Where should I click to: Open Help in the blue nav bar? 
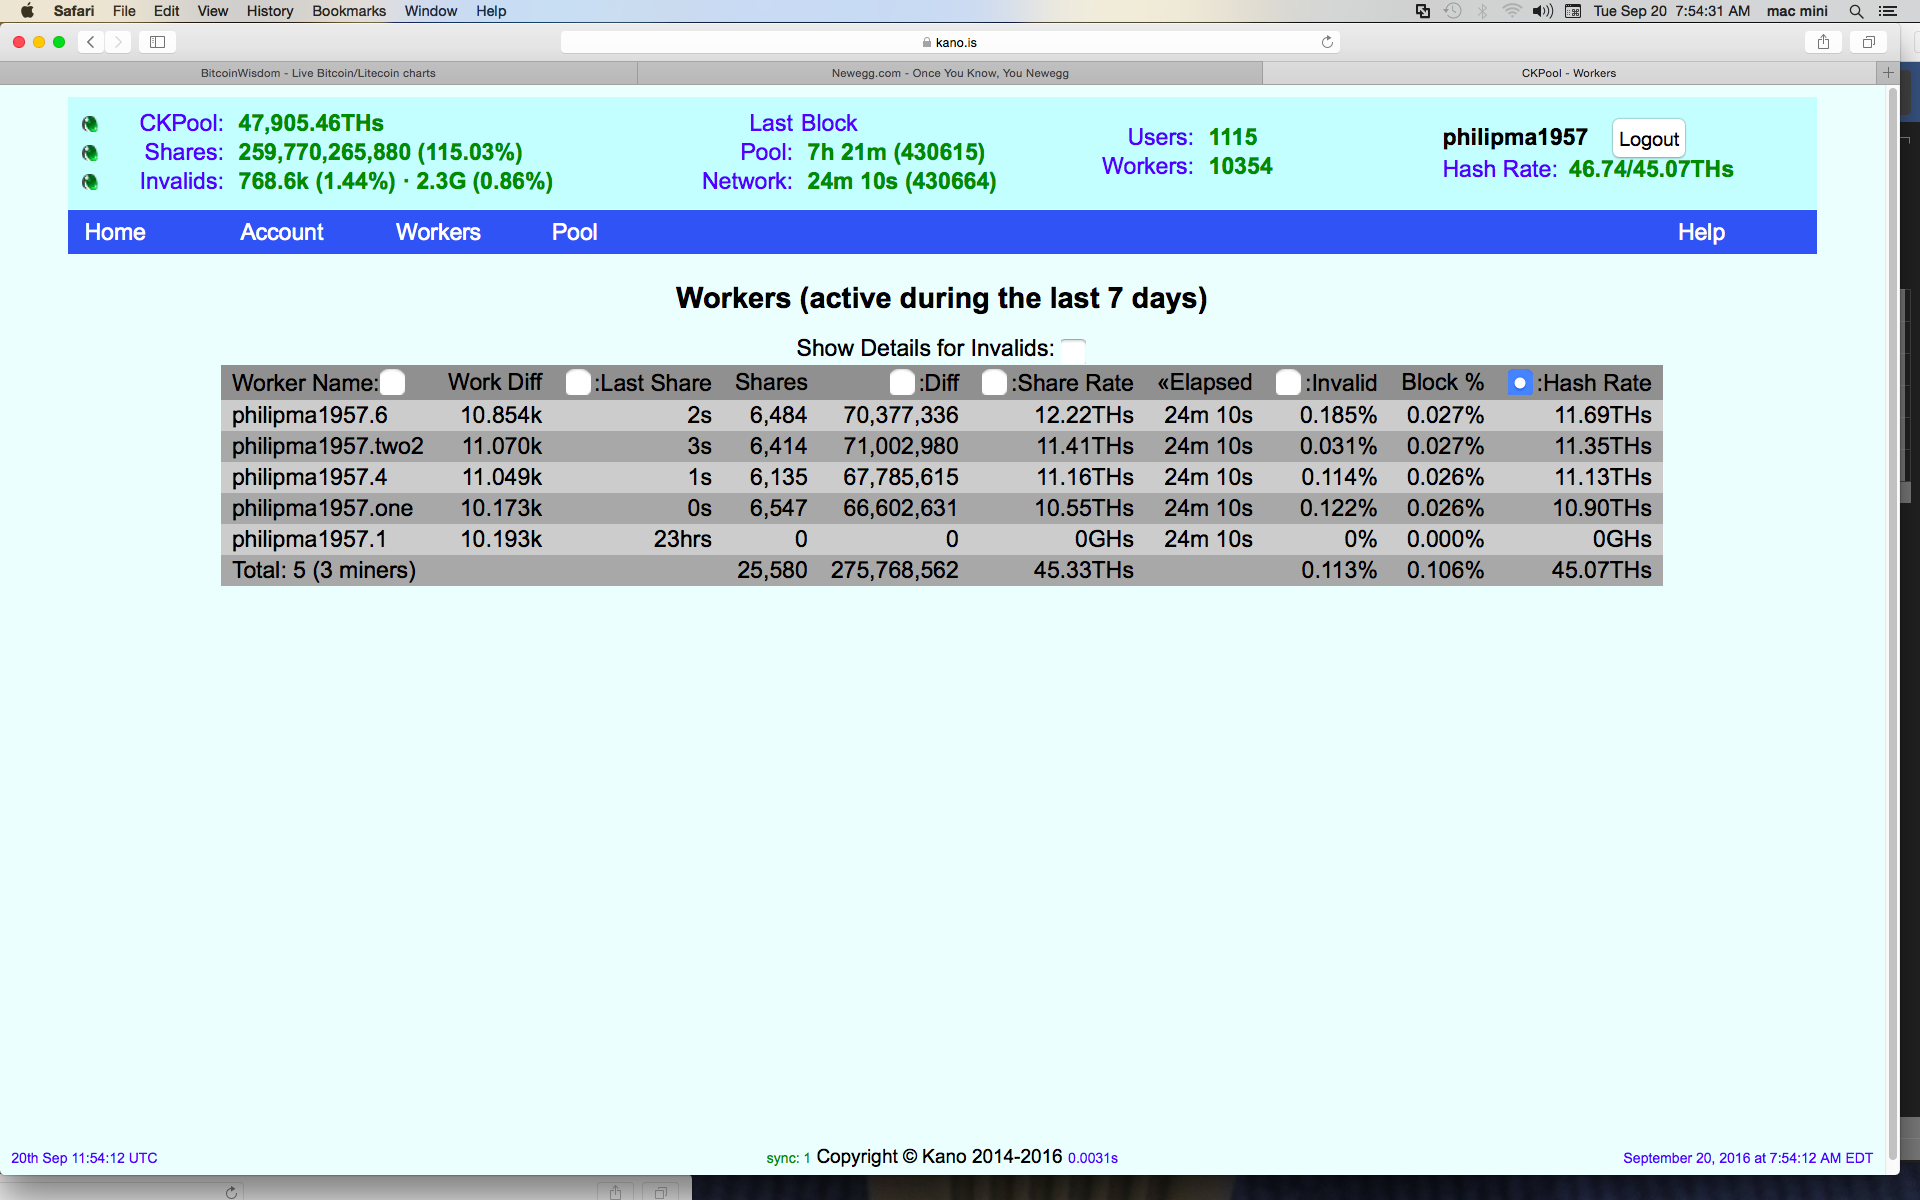click(1701, 232)
